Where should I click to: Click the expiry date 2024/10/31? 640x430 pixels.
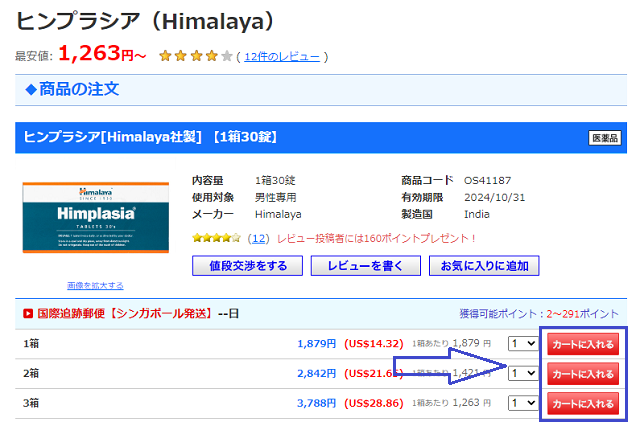click(x=494, y=197)
